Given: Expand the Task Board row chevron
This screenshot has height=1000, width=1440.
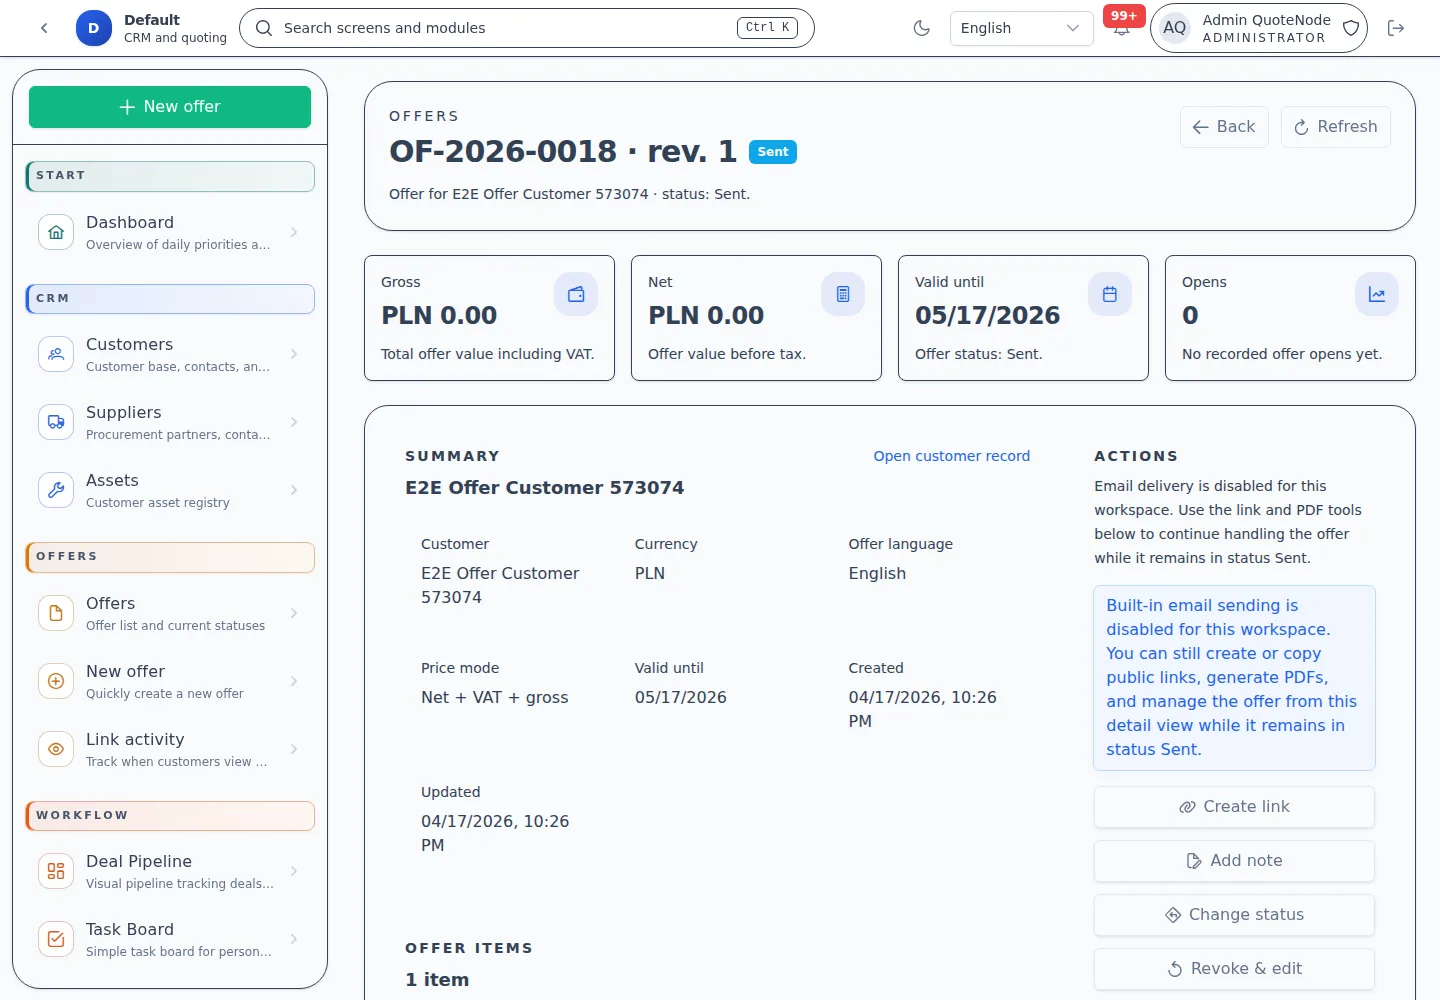Looking at the screenshot, I should [294, 939].
